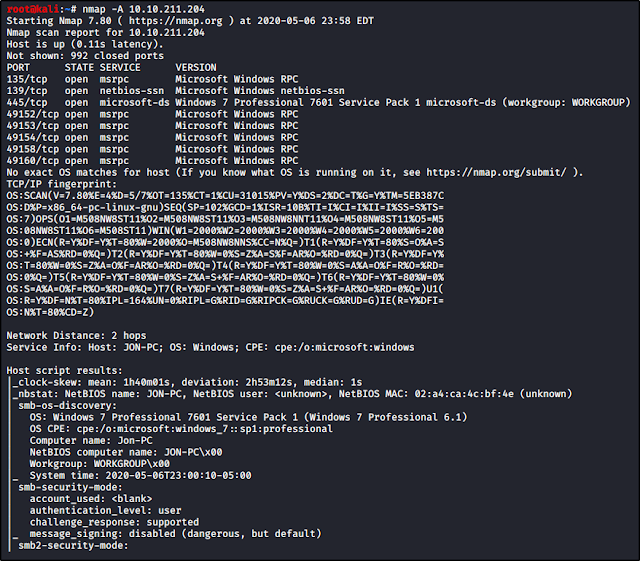Click the Computer name: Jon-PC line
Viewport: 640px width, 561px height.
click(91, 441)
